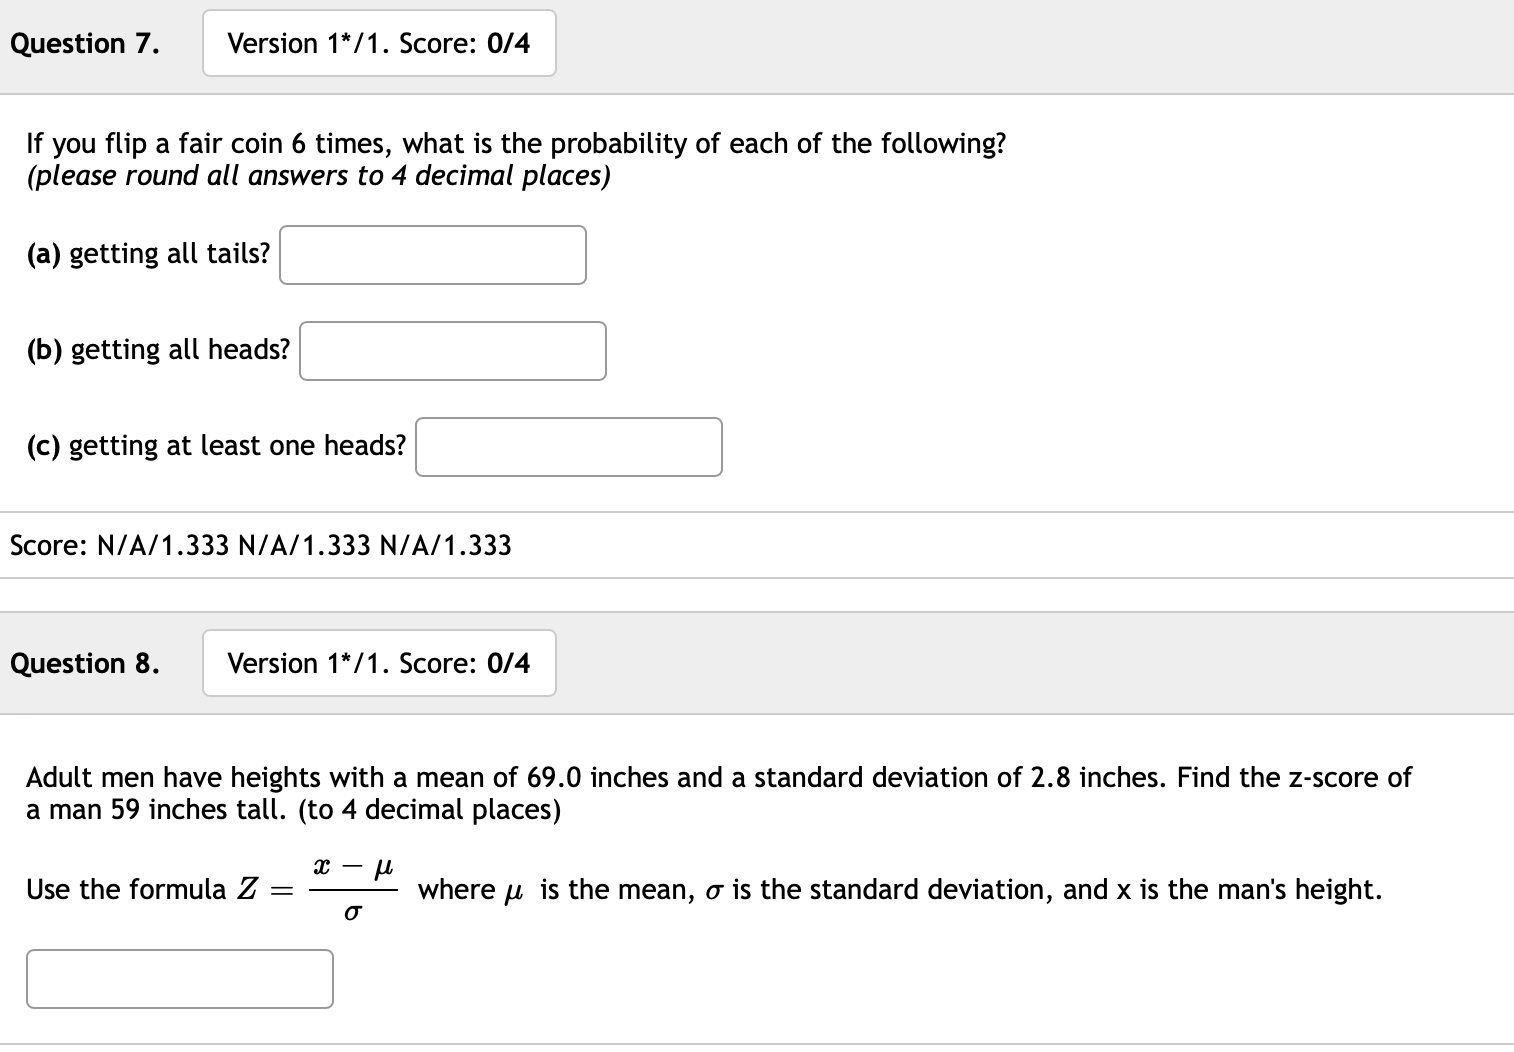Select the Question 7 heading
The height and width of the screenshot is (1052, 1514).
pos(84,43)
